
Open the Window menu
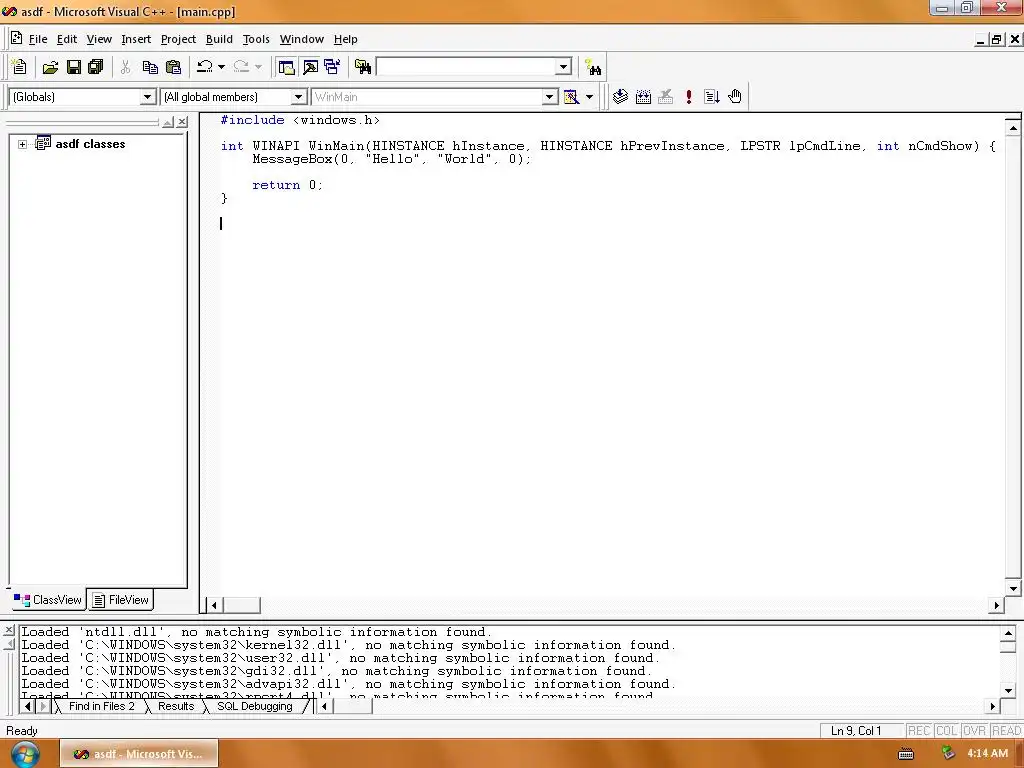coord(302,39)
